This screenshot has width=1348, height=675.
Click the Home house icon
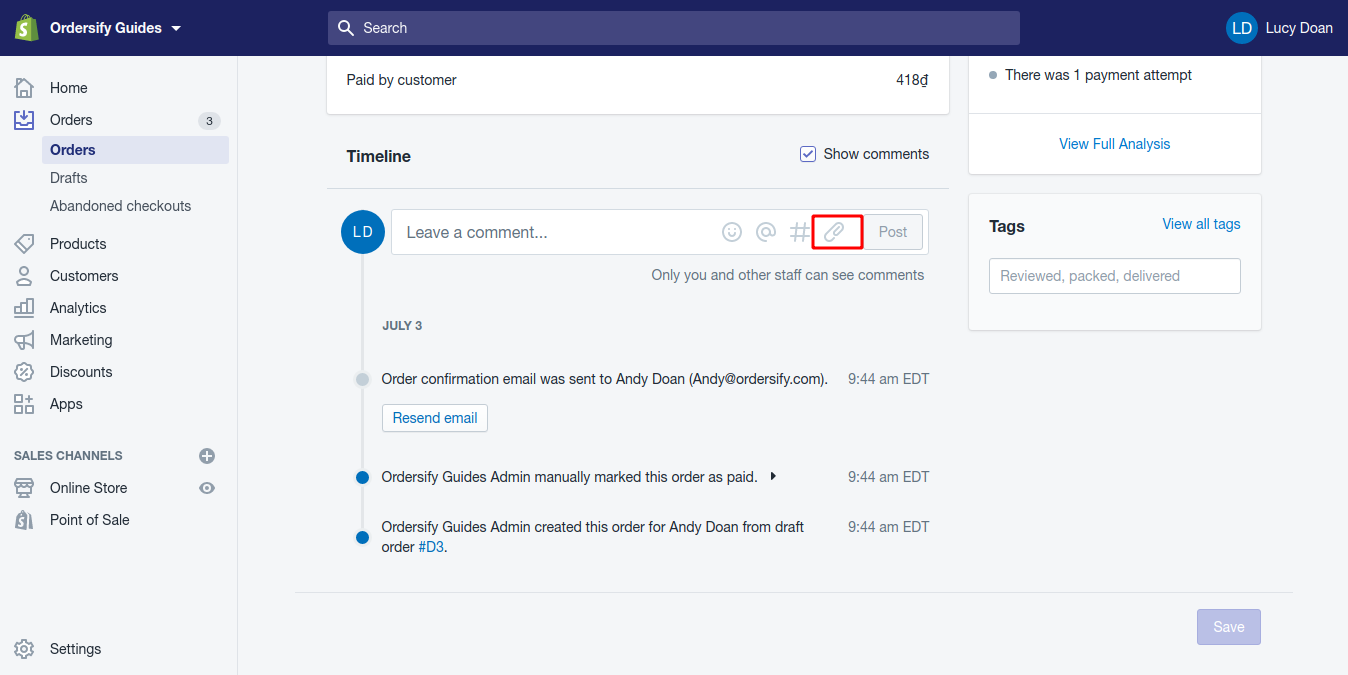[x=24, y=88]
